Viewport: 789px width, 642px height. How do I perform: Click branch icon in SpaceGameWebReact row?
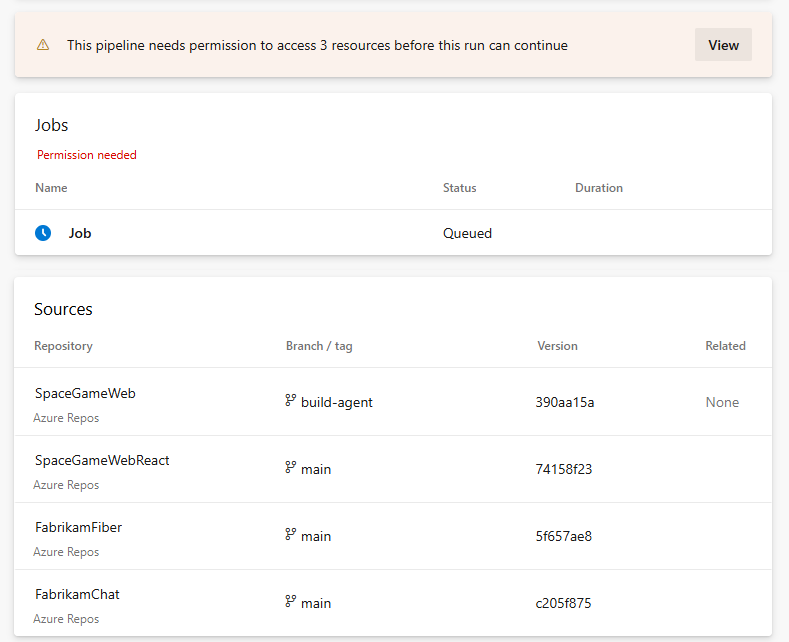[291, 468]
